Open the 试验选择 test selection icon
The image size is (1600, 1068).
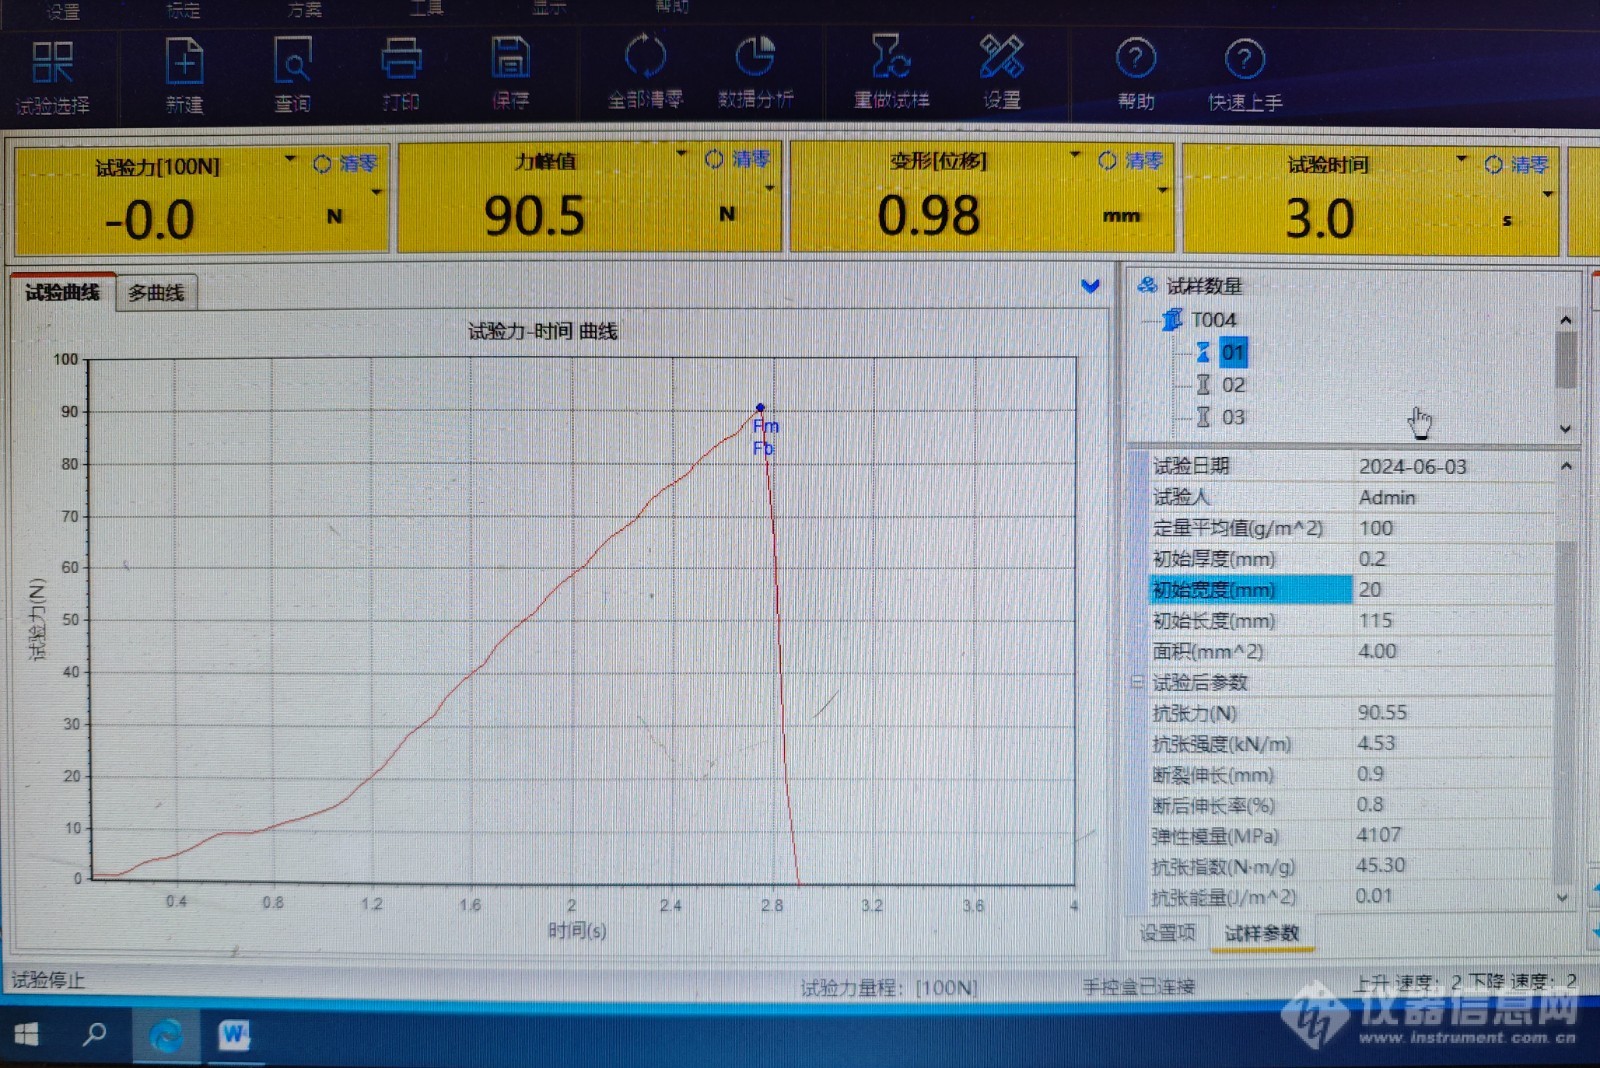click(x=52, y=75)
